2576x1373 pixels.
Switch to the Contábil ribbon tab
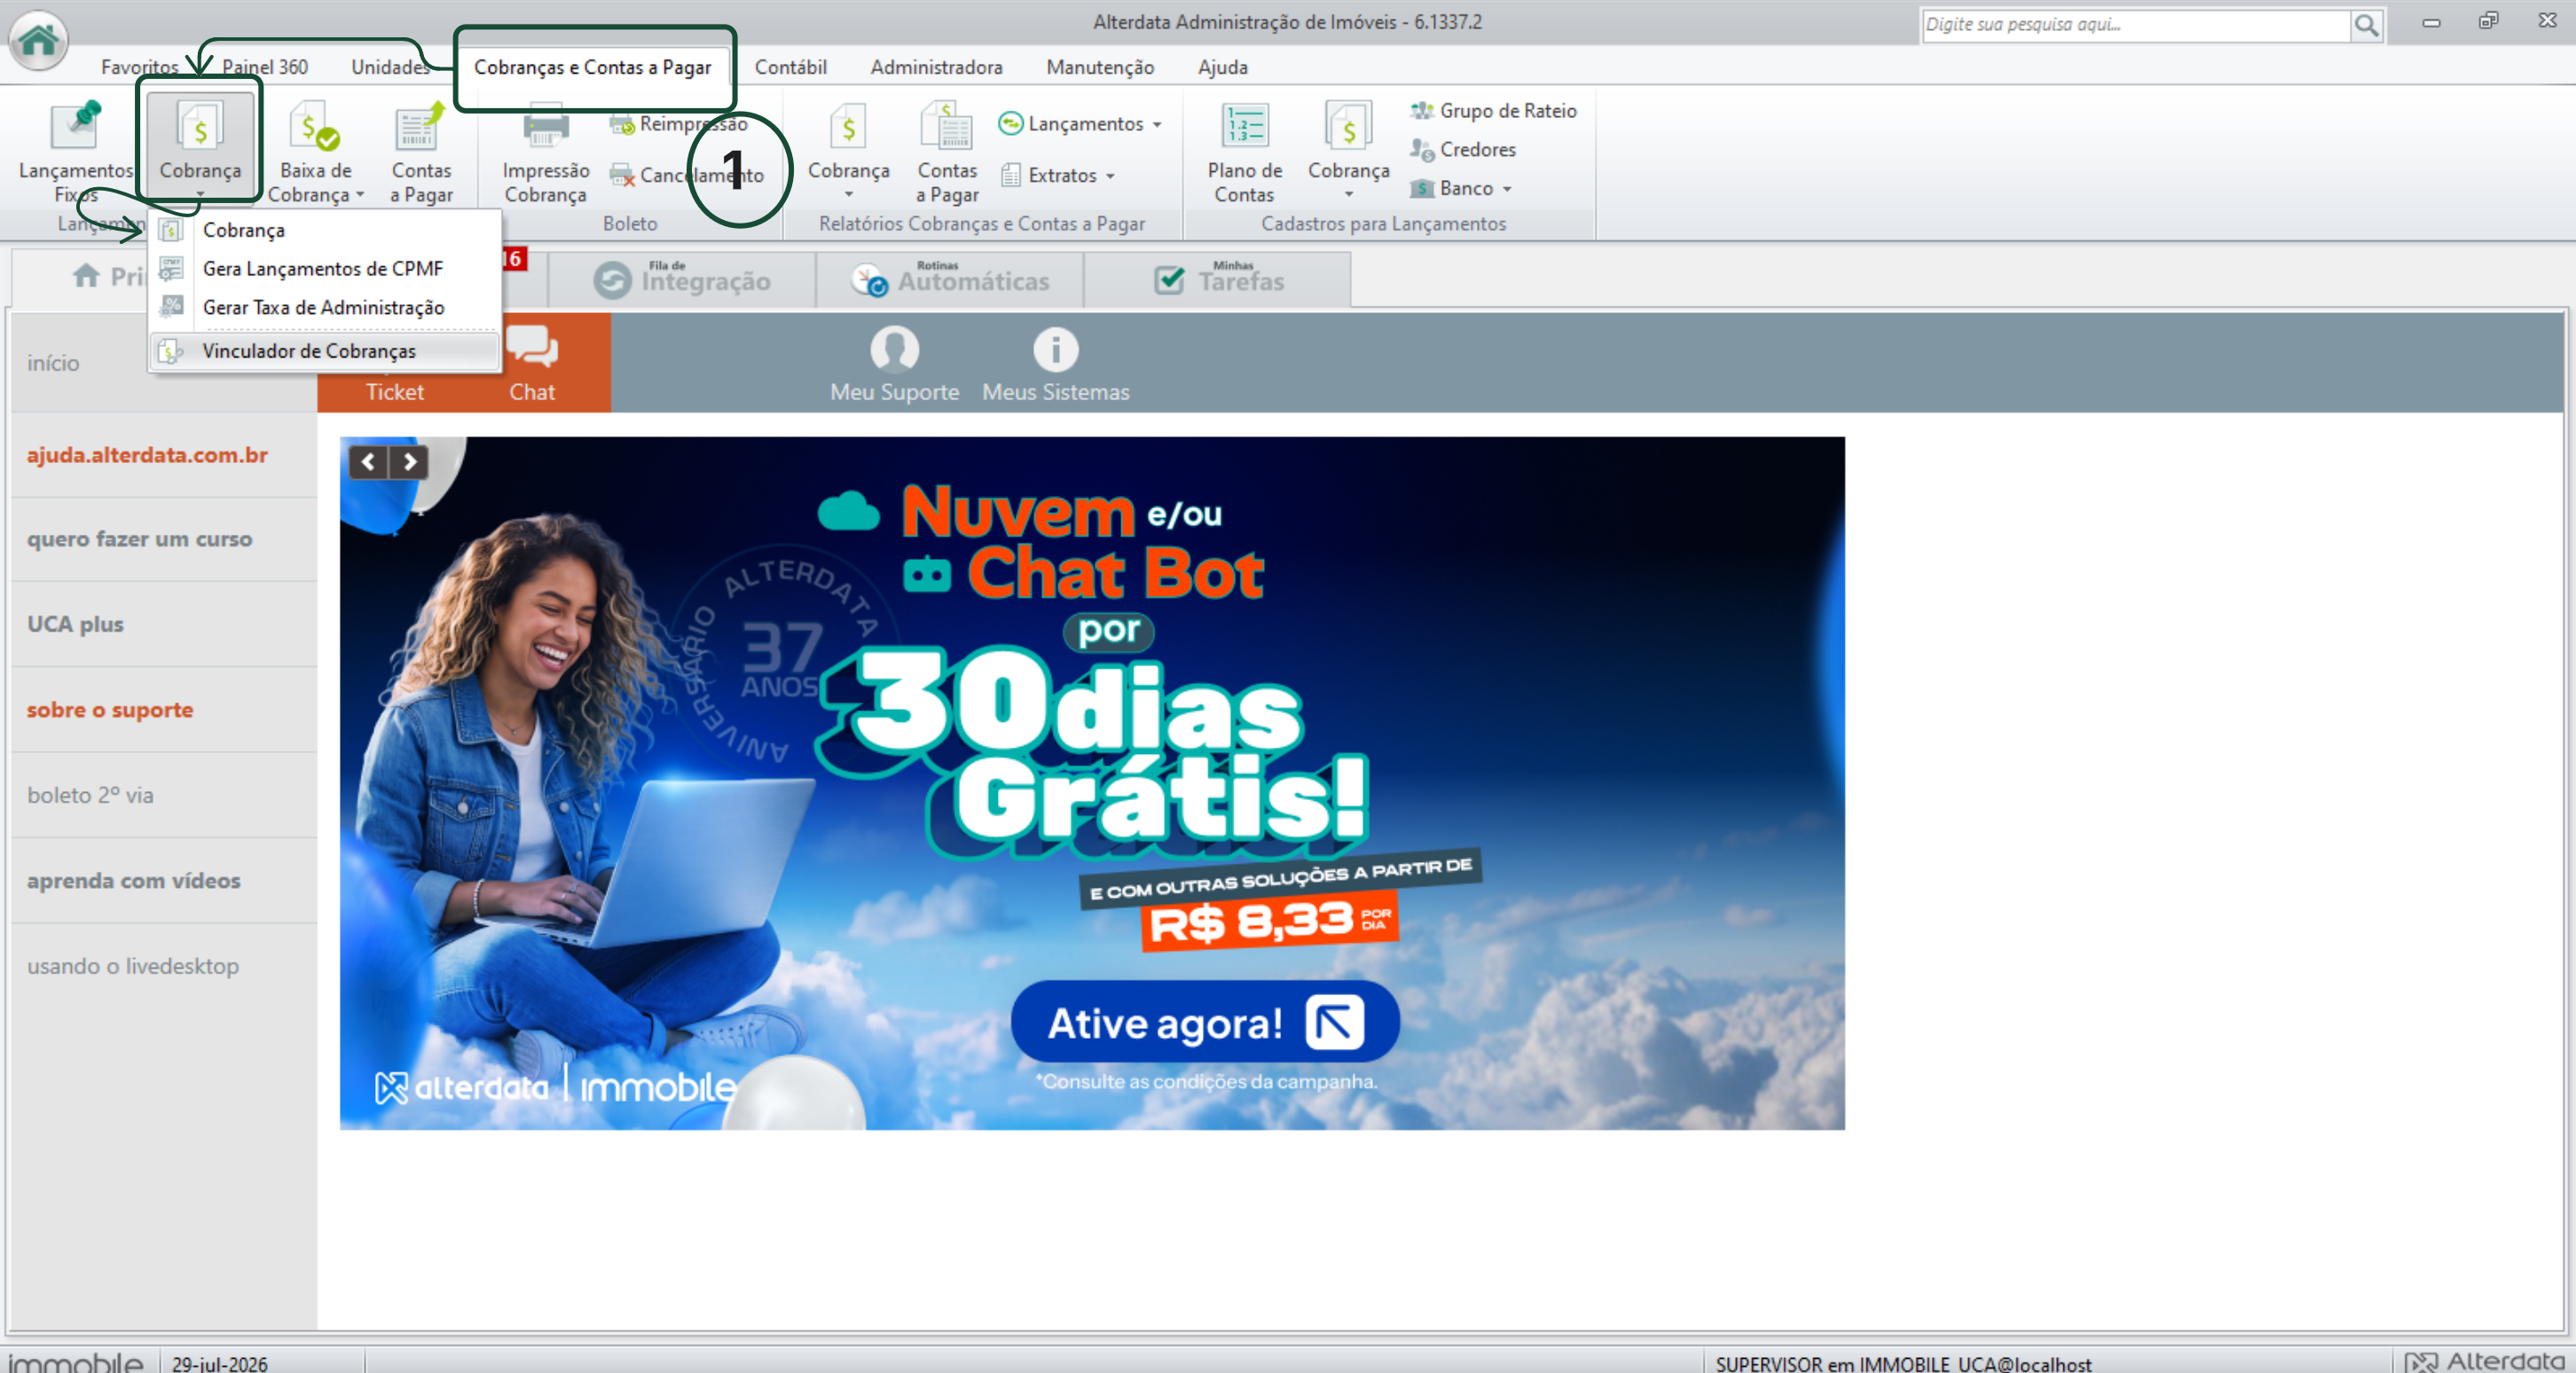(790, 67)
